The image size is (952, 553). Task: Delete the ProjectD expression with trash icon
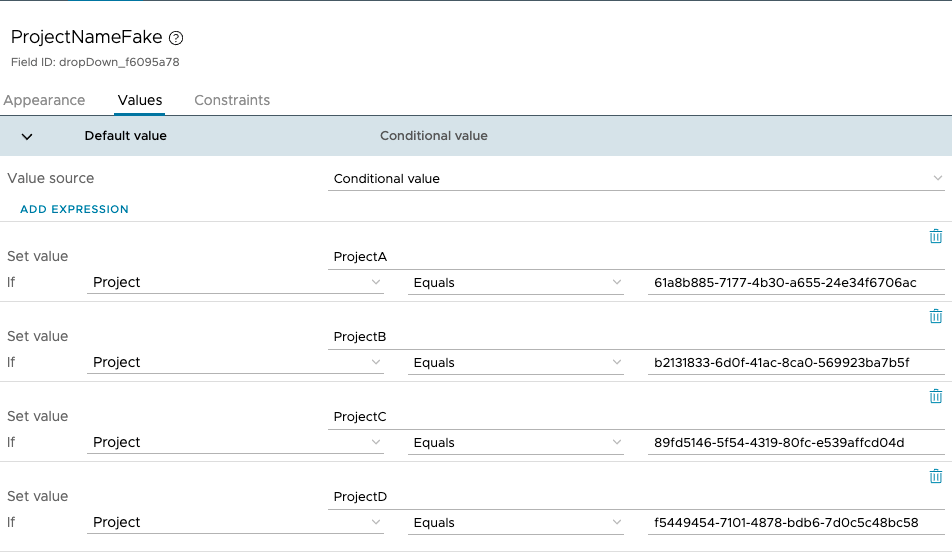pyautogui.click(x=936, y=476)
